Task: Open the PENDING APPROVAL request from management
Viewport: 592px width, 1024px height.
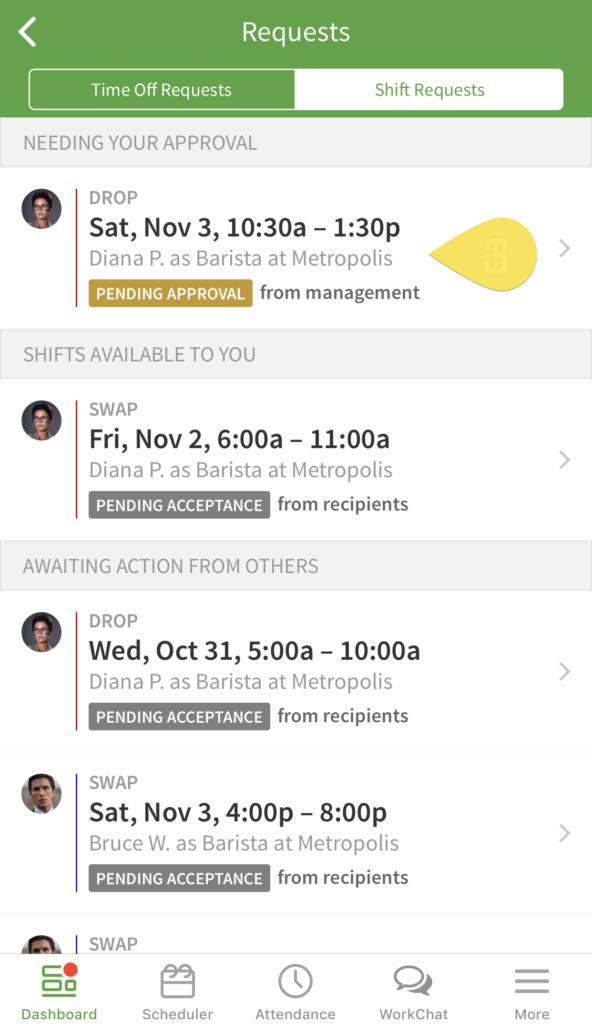Action: coord(170,293)
